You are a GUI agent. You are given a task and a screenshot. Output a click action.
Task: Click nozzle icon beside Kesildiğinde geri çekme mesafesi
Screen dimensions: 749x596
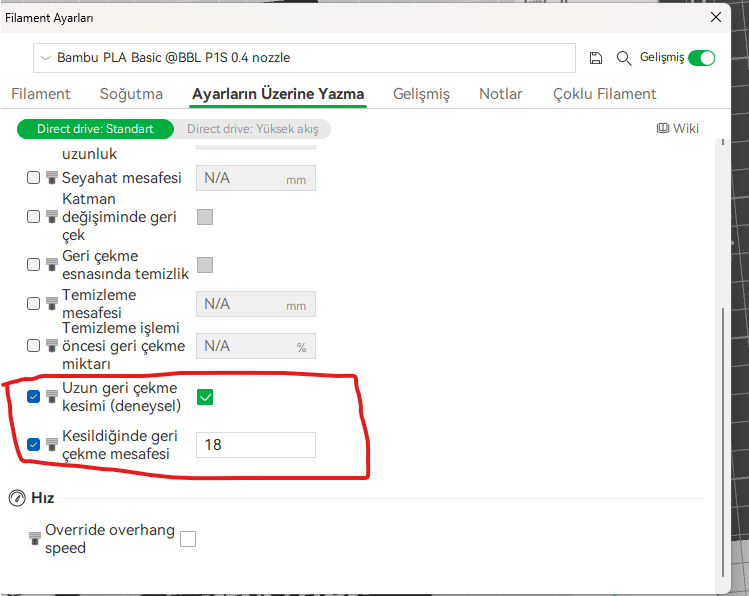(x=52, y=444)
